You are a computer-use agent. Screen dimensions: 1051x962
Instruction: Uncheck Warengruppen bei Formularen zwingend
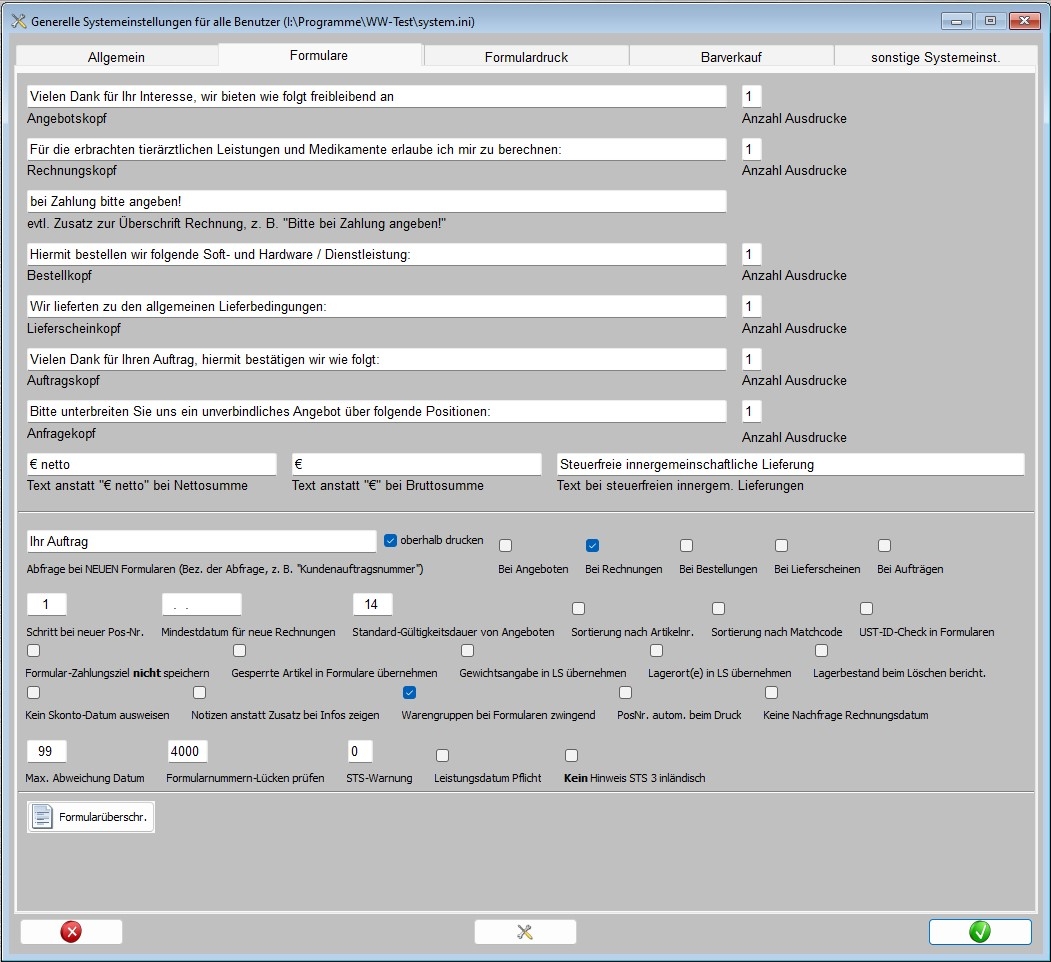(x=410, y=693)
